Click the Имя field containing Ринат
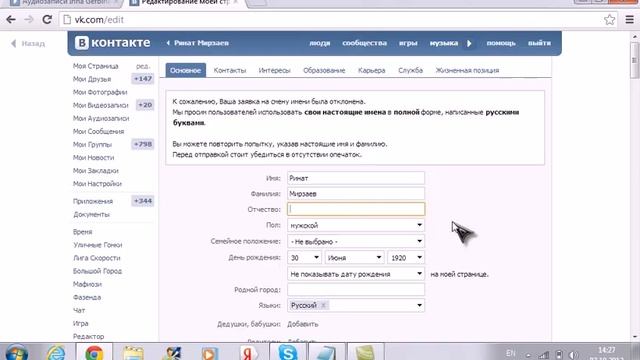Image resolution: width=640 pixels, height=360 pixels. coord(356,178)
